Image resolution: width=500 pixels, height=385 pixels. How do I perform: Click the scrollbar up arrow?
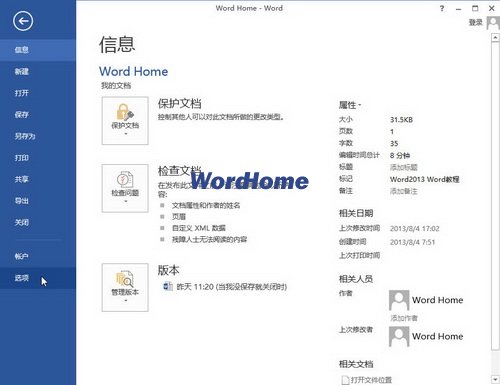[495, 37]
